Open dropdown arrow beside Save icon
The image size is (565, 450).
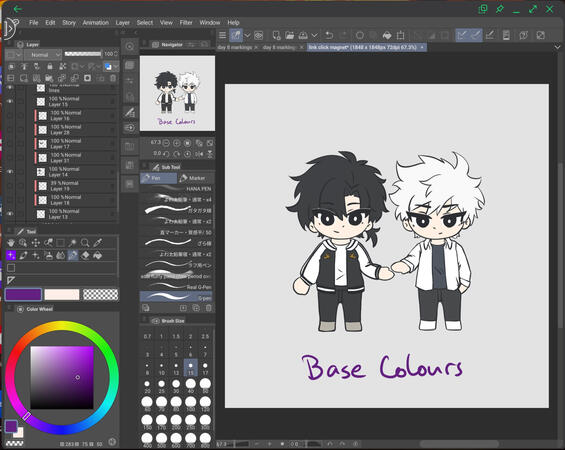point(315,35)
